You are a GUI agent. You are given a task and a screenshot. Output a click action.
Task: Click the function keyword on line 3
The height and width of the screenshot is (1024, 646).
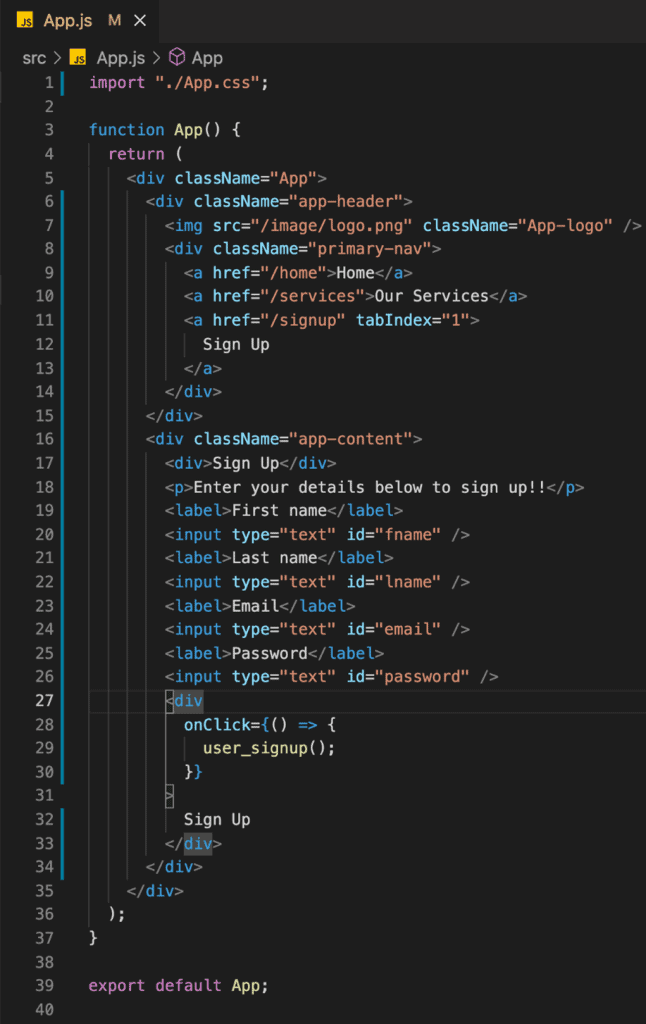pos(127,130)
